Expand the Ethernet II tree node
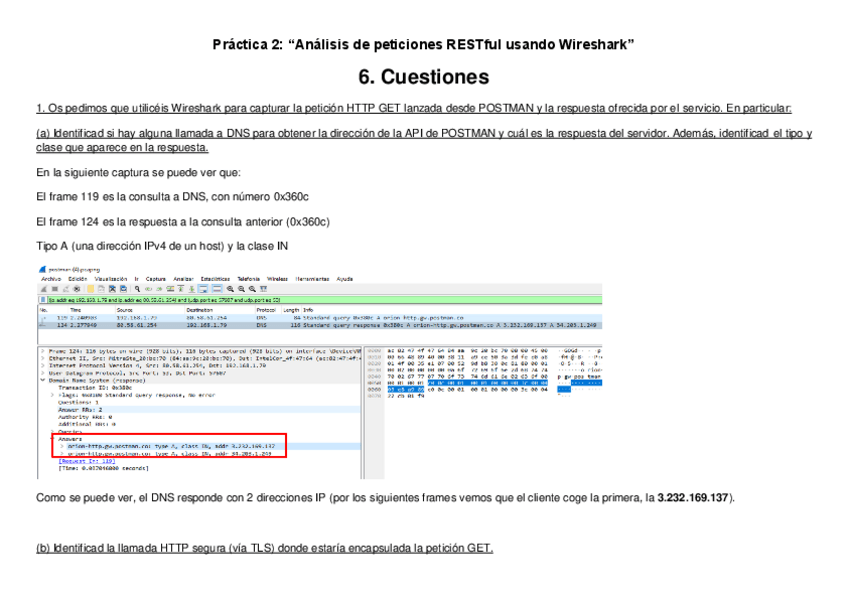The height and width of the screenshot is (599, 848). click(x=43, y=358)
